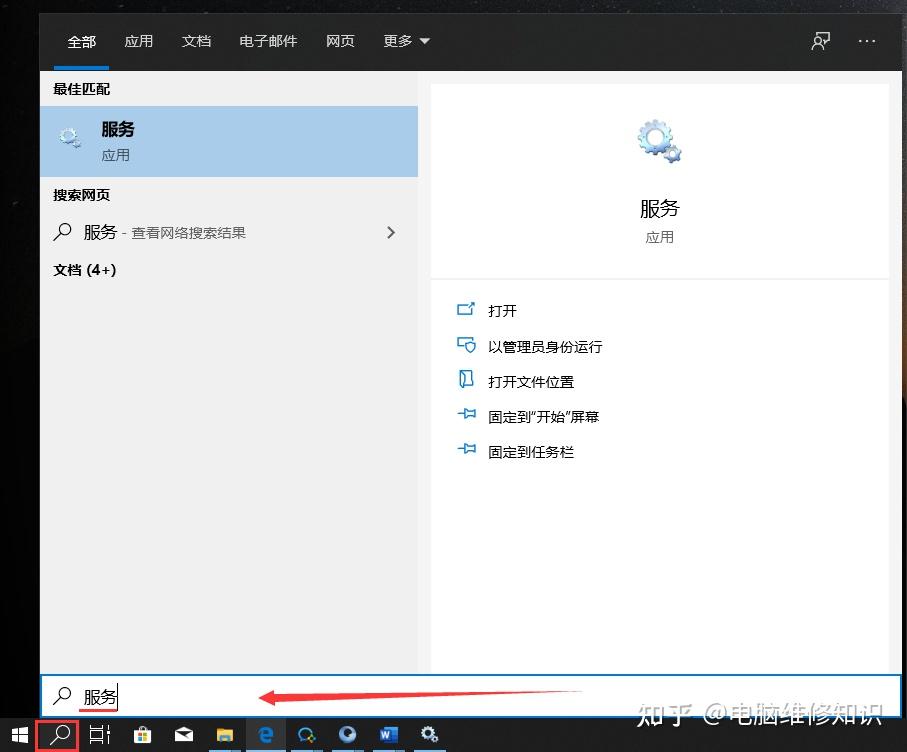Open Task View from the taskbar
Viewport: 907px width, 752px height.
pyautogui.click(x=98, y=735)
